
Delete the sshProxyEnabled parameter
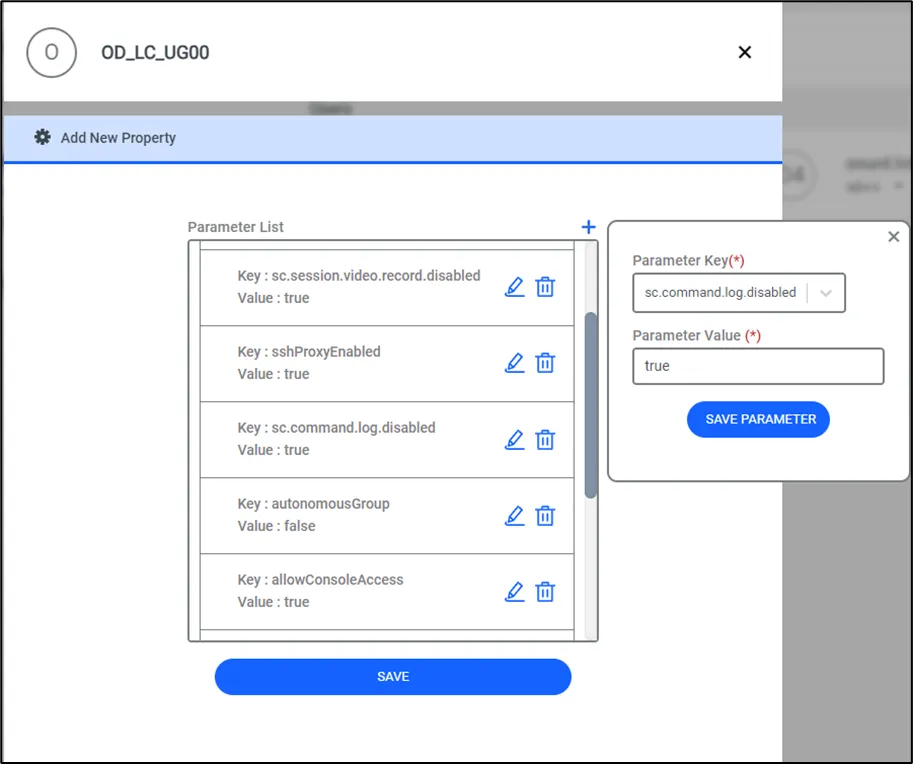(x=545, y=363)
